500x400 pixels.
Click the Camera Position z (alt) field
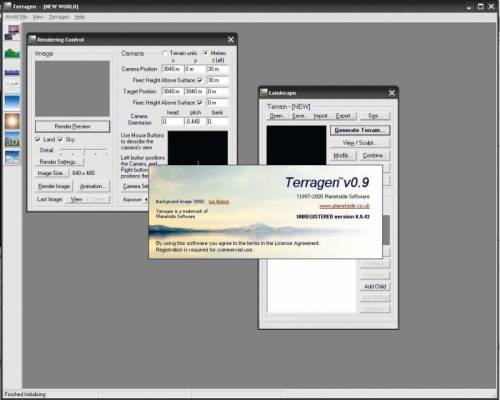(x=218, y=69)
